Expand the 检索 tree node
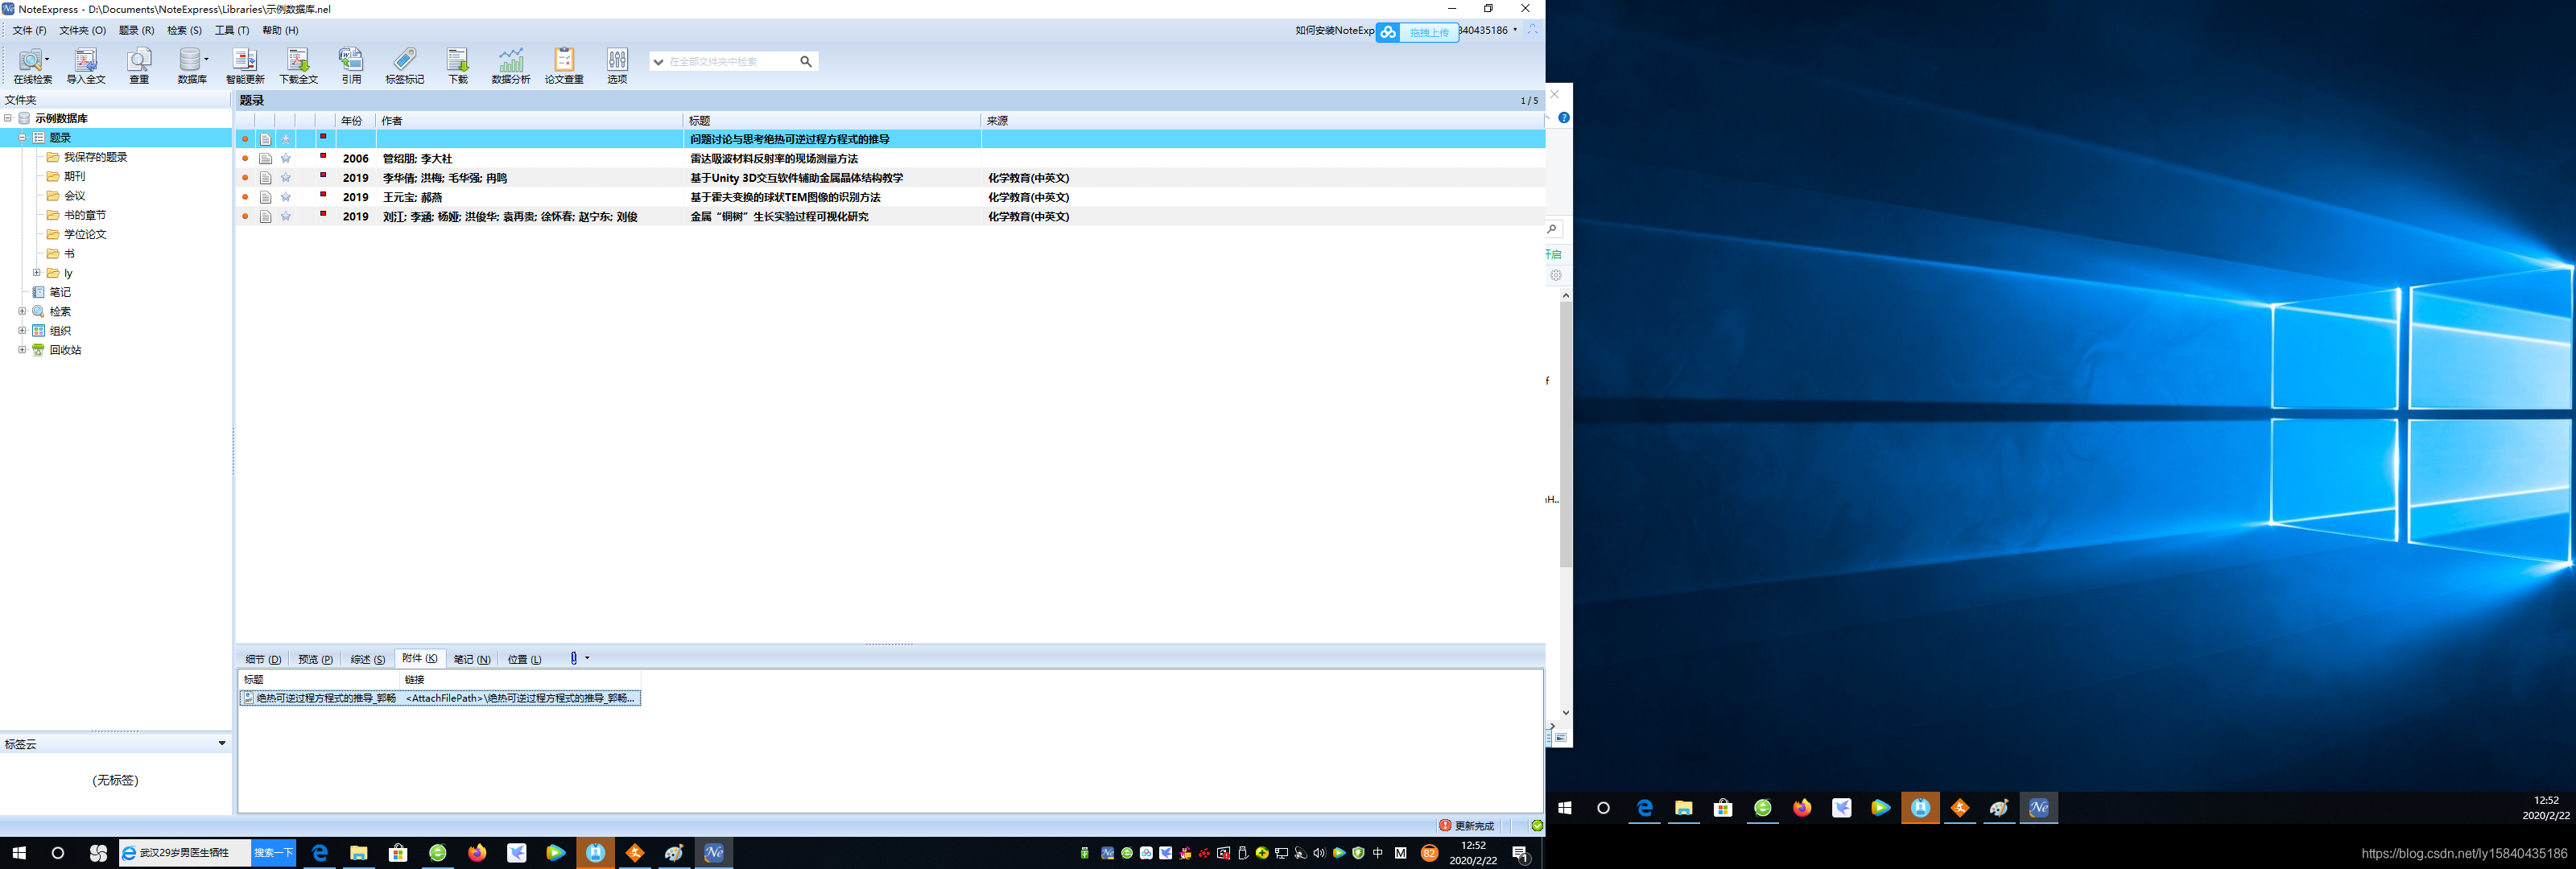The width and height of the screenshot is (2576, 869). coord(22,312)
